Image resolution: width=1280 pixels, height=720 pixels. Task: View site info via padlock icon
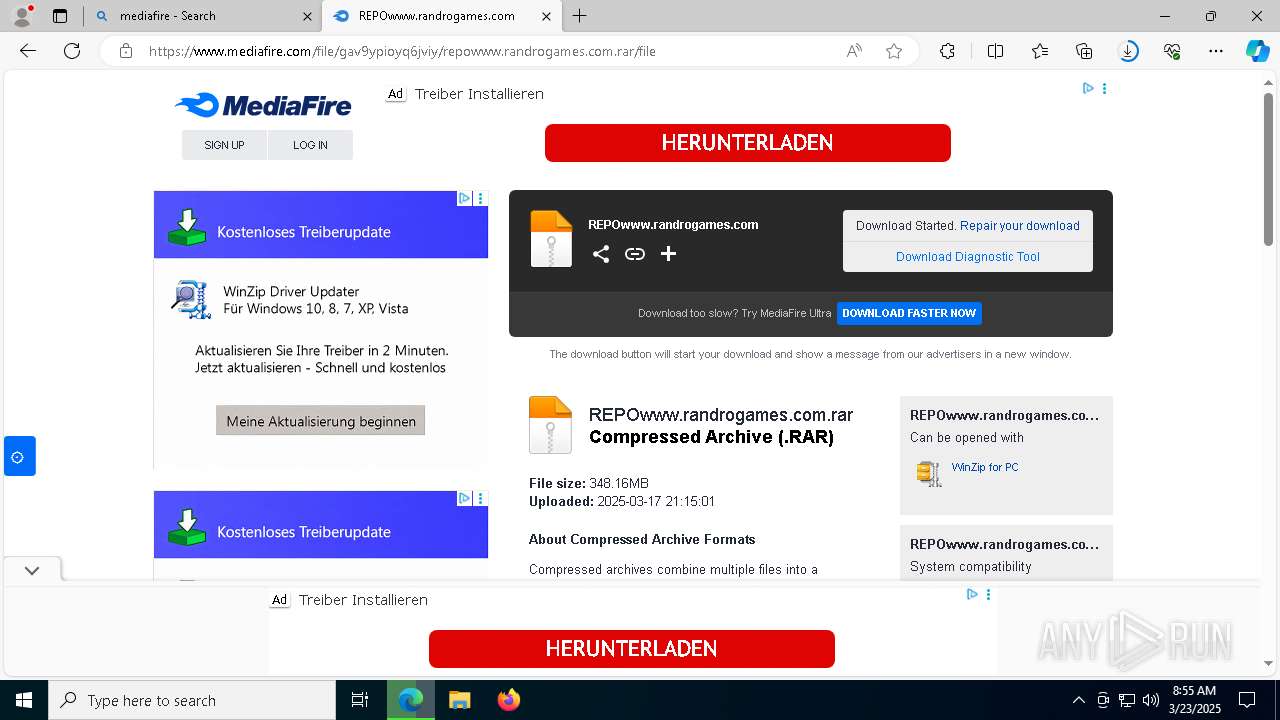click(x=126, y=51)
